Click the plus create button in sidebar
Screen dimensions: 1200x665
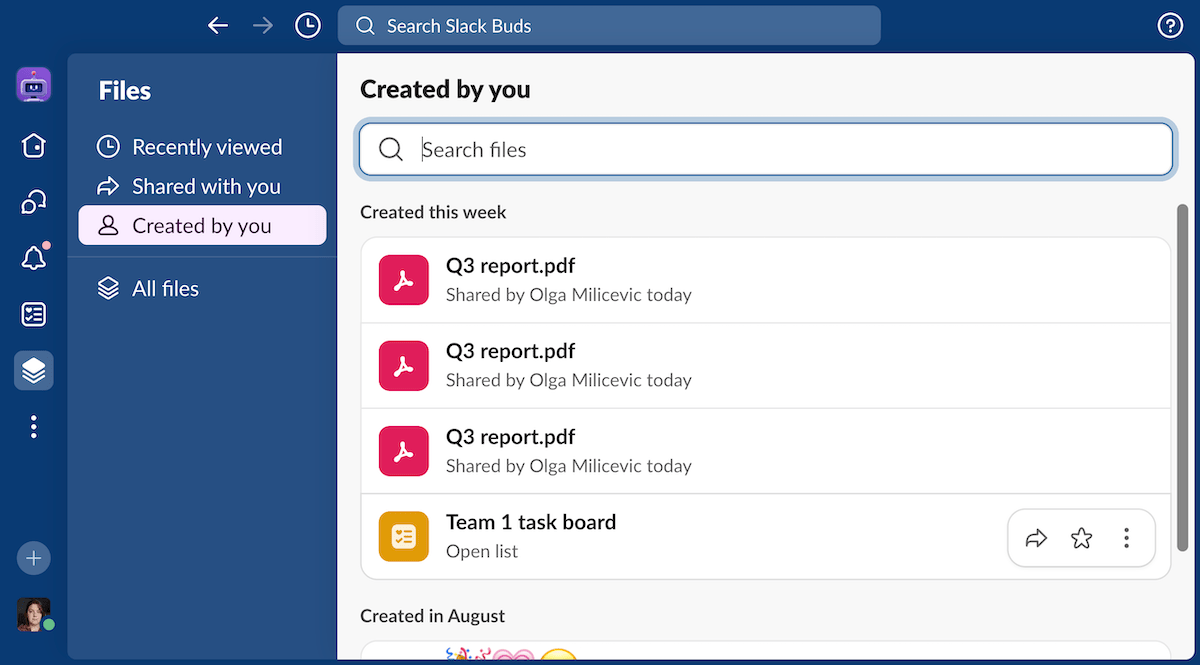click(34, 558)
